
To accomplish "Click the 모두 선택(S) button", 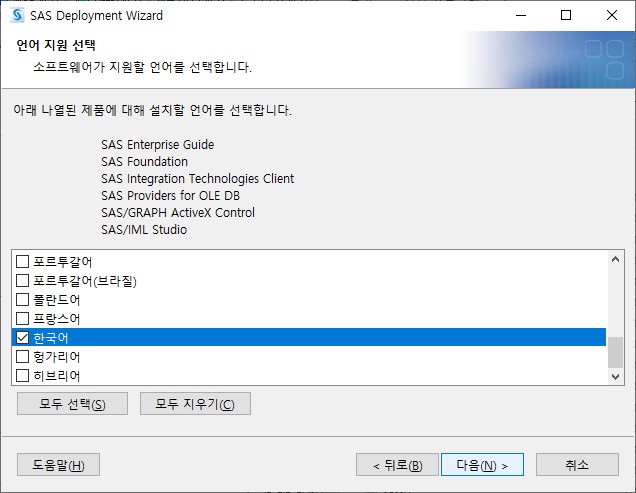I will pos(72,404).
